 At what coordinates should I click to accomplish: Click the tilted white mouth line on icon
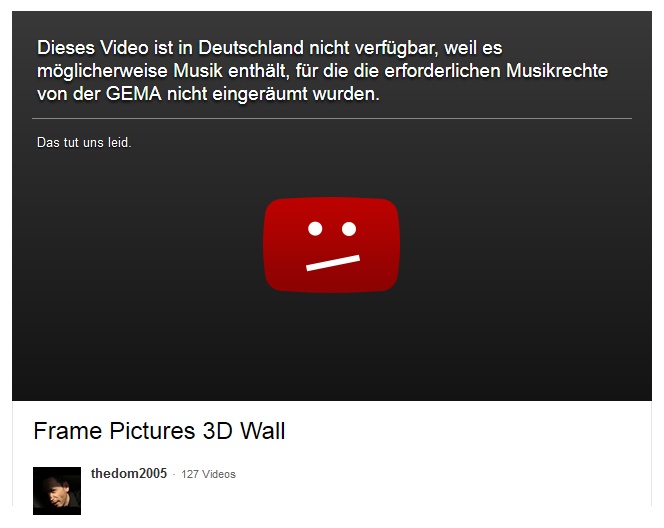click(x=333, y=263)
